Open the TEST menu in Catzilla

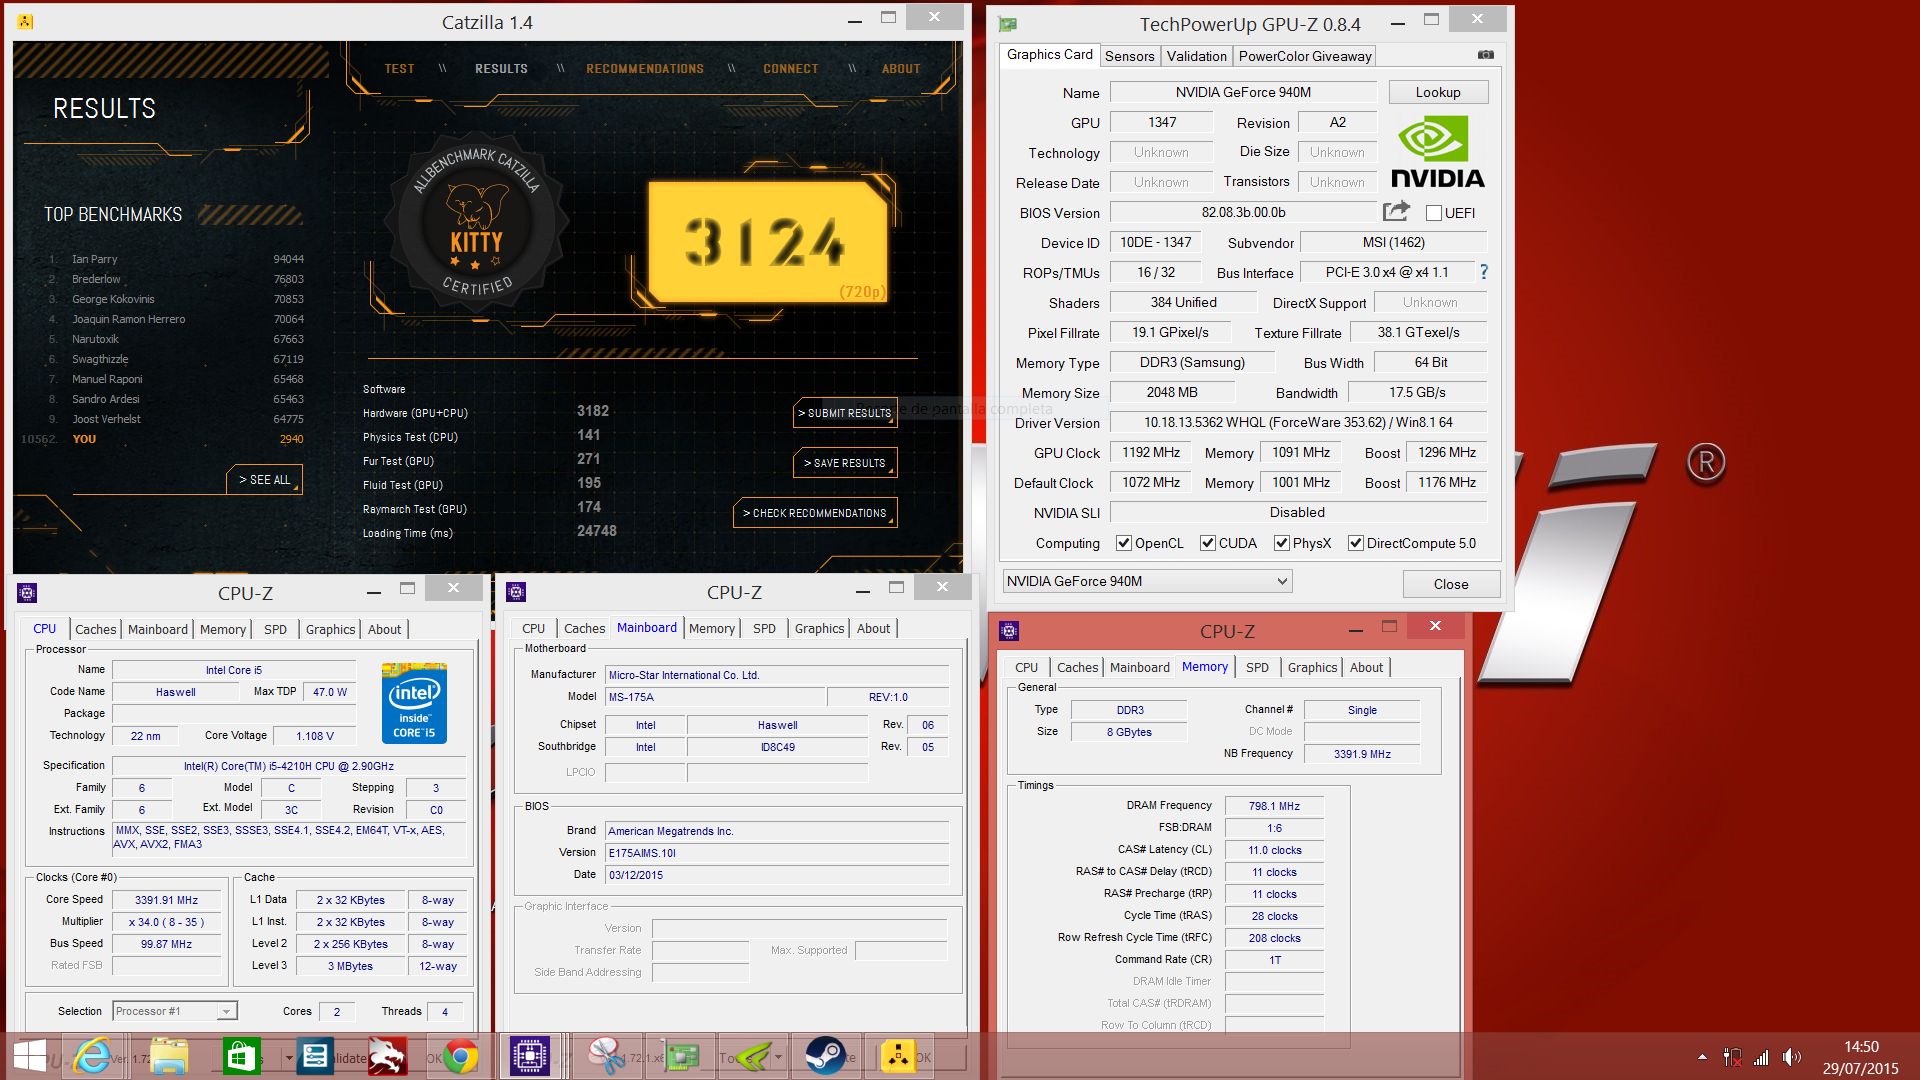[x=399, y=69]
